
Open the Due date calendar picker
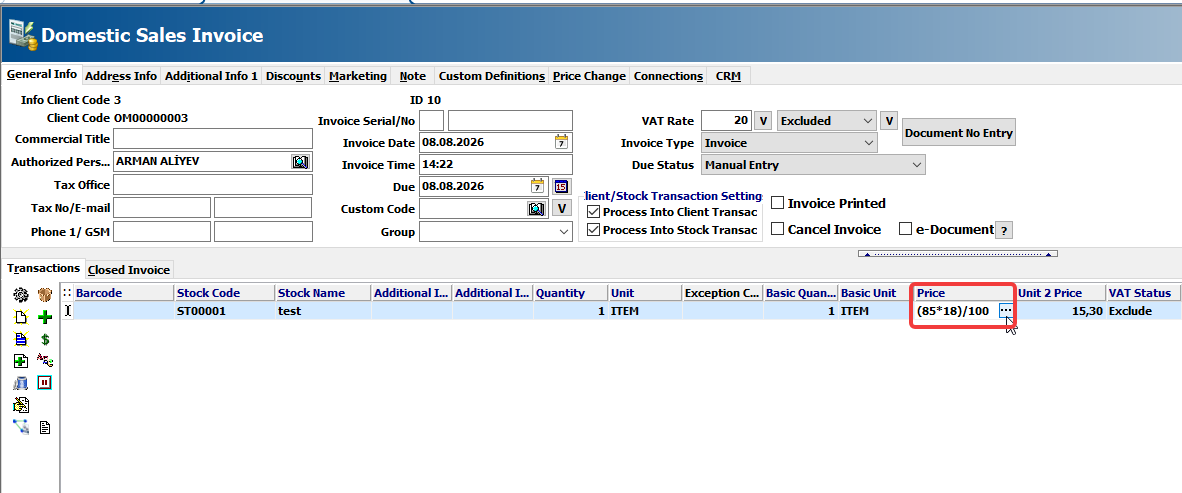(x=537, y=186)
